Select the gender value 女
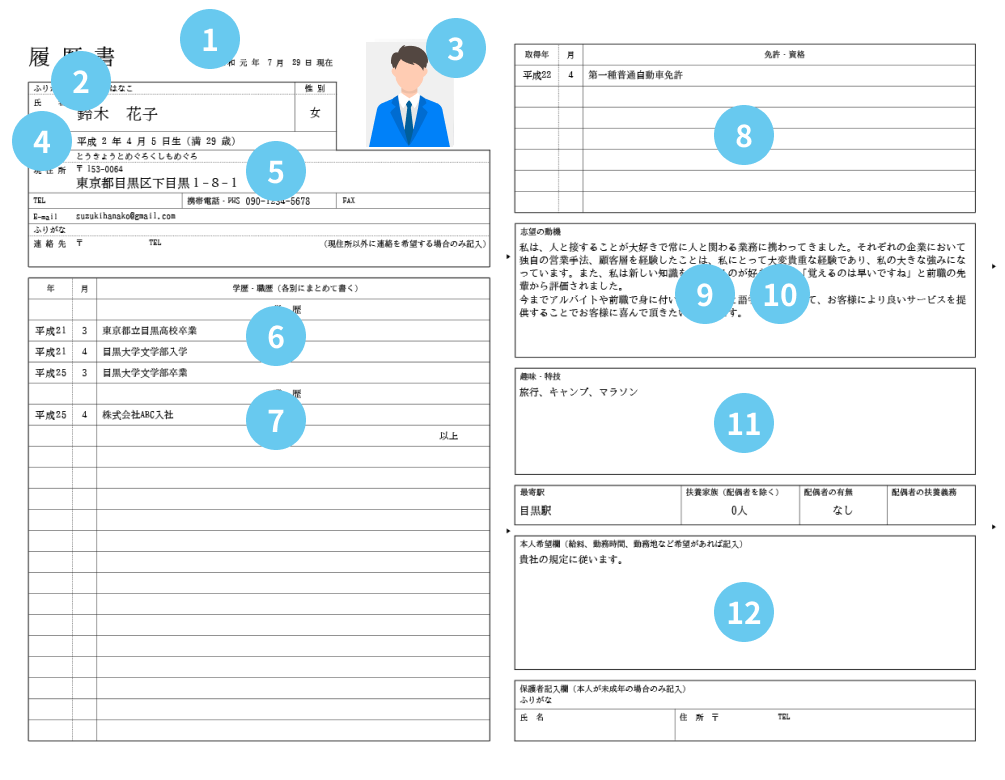Viewport: 1005px width, 780px height. coord(315,113)
